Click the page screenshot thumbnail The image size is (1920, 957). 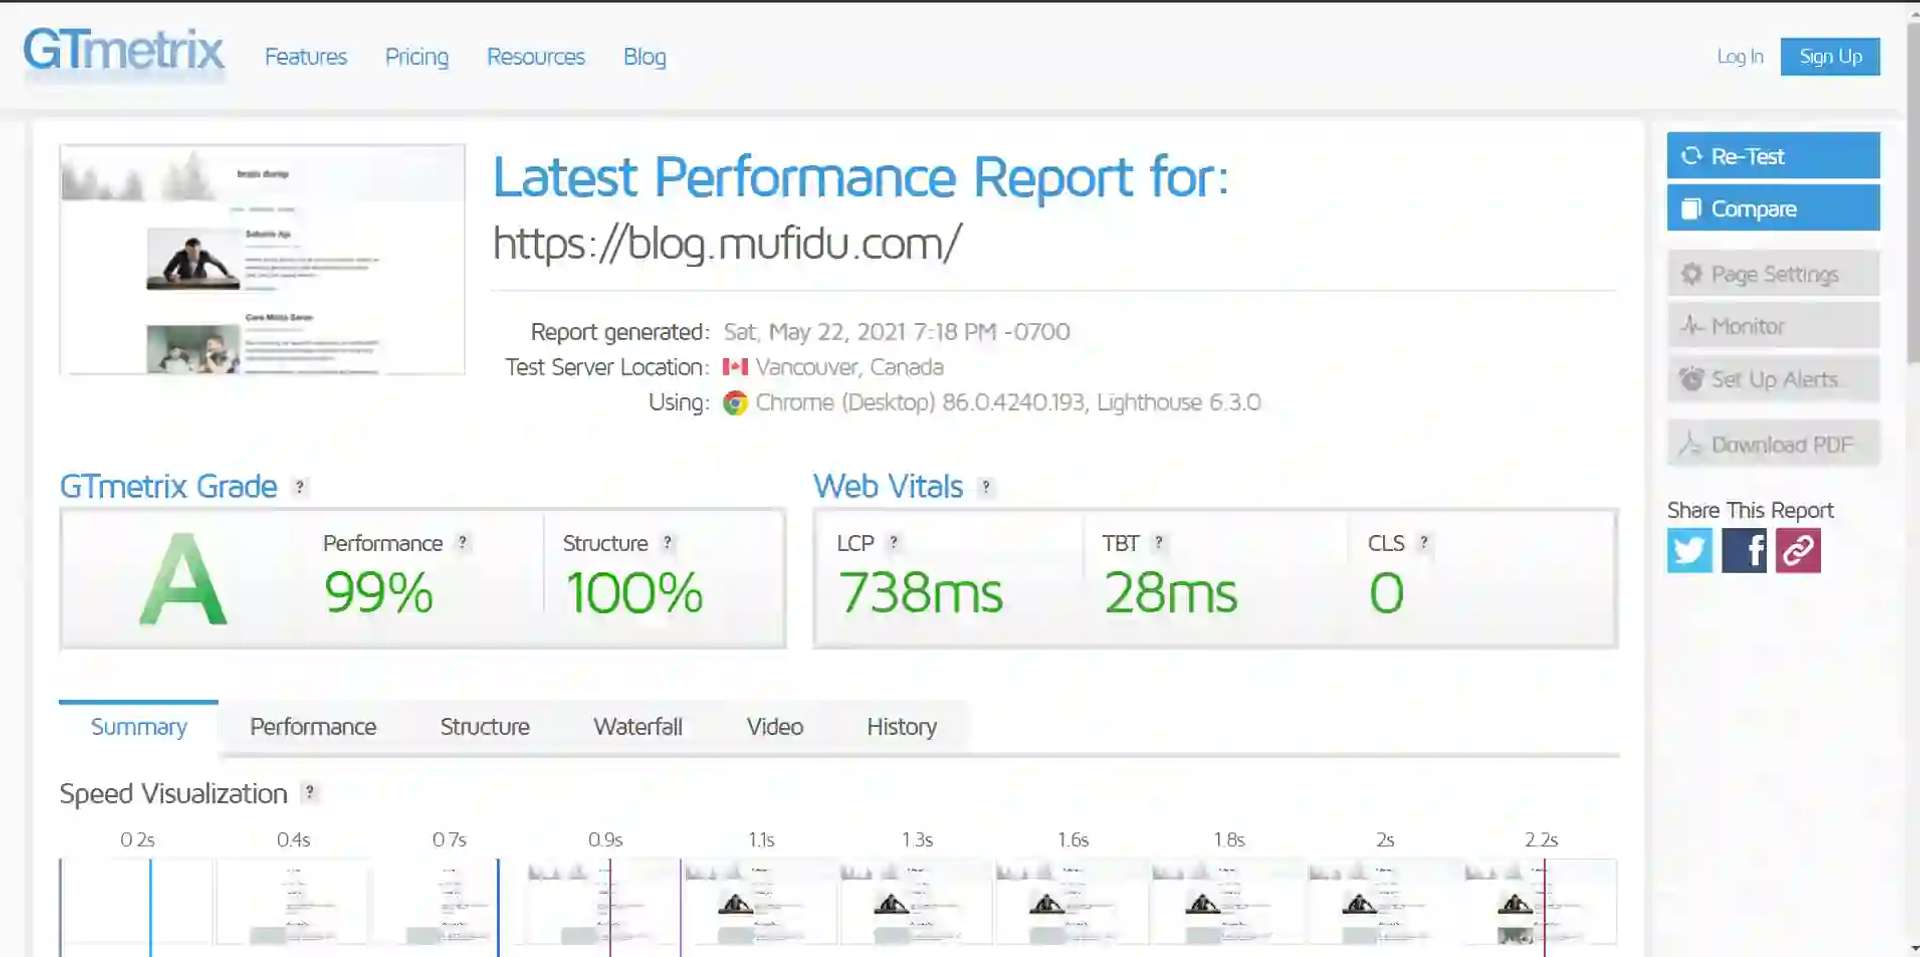[x=262, y=259]
